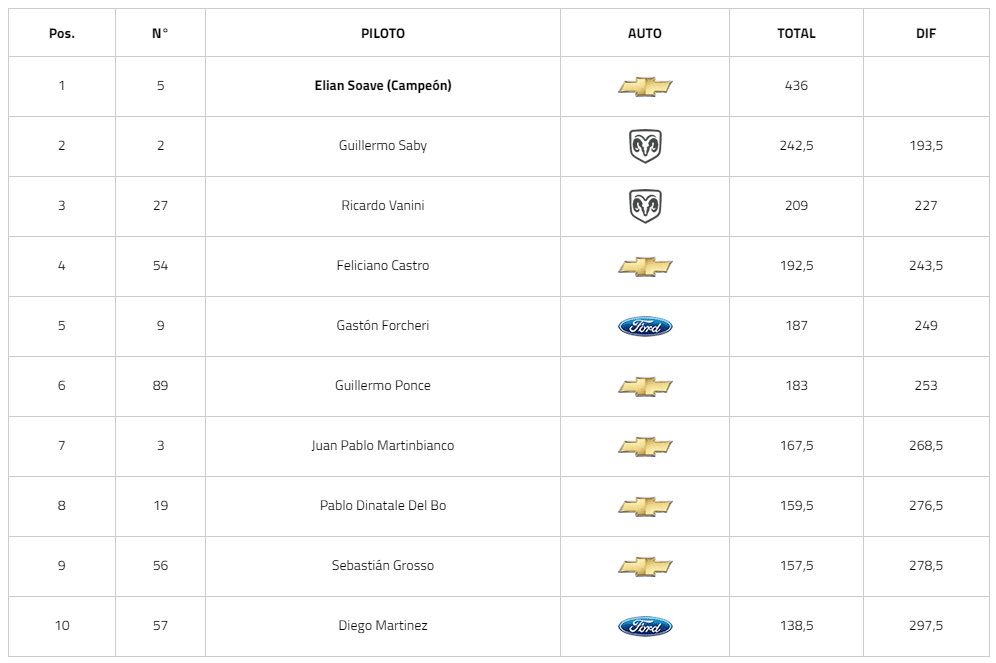The width and height of the screenshot is (996, 663).
Task: Click the AUTO column header
Action: point(645,33)
